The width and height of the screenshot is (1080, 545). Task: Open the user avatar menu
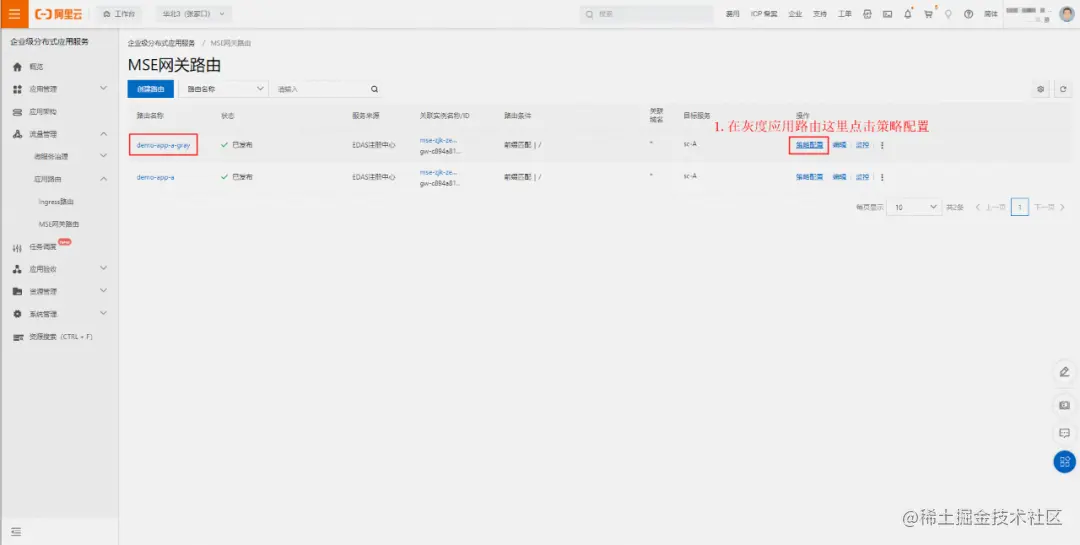(1066, 14)
